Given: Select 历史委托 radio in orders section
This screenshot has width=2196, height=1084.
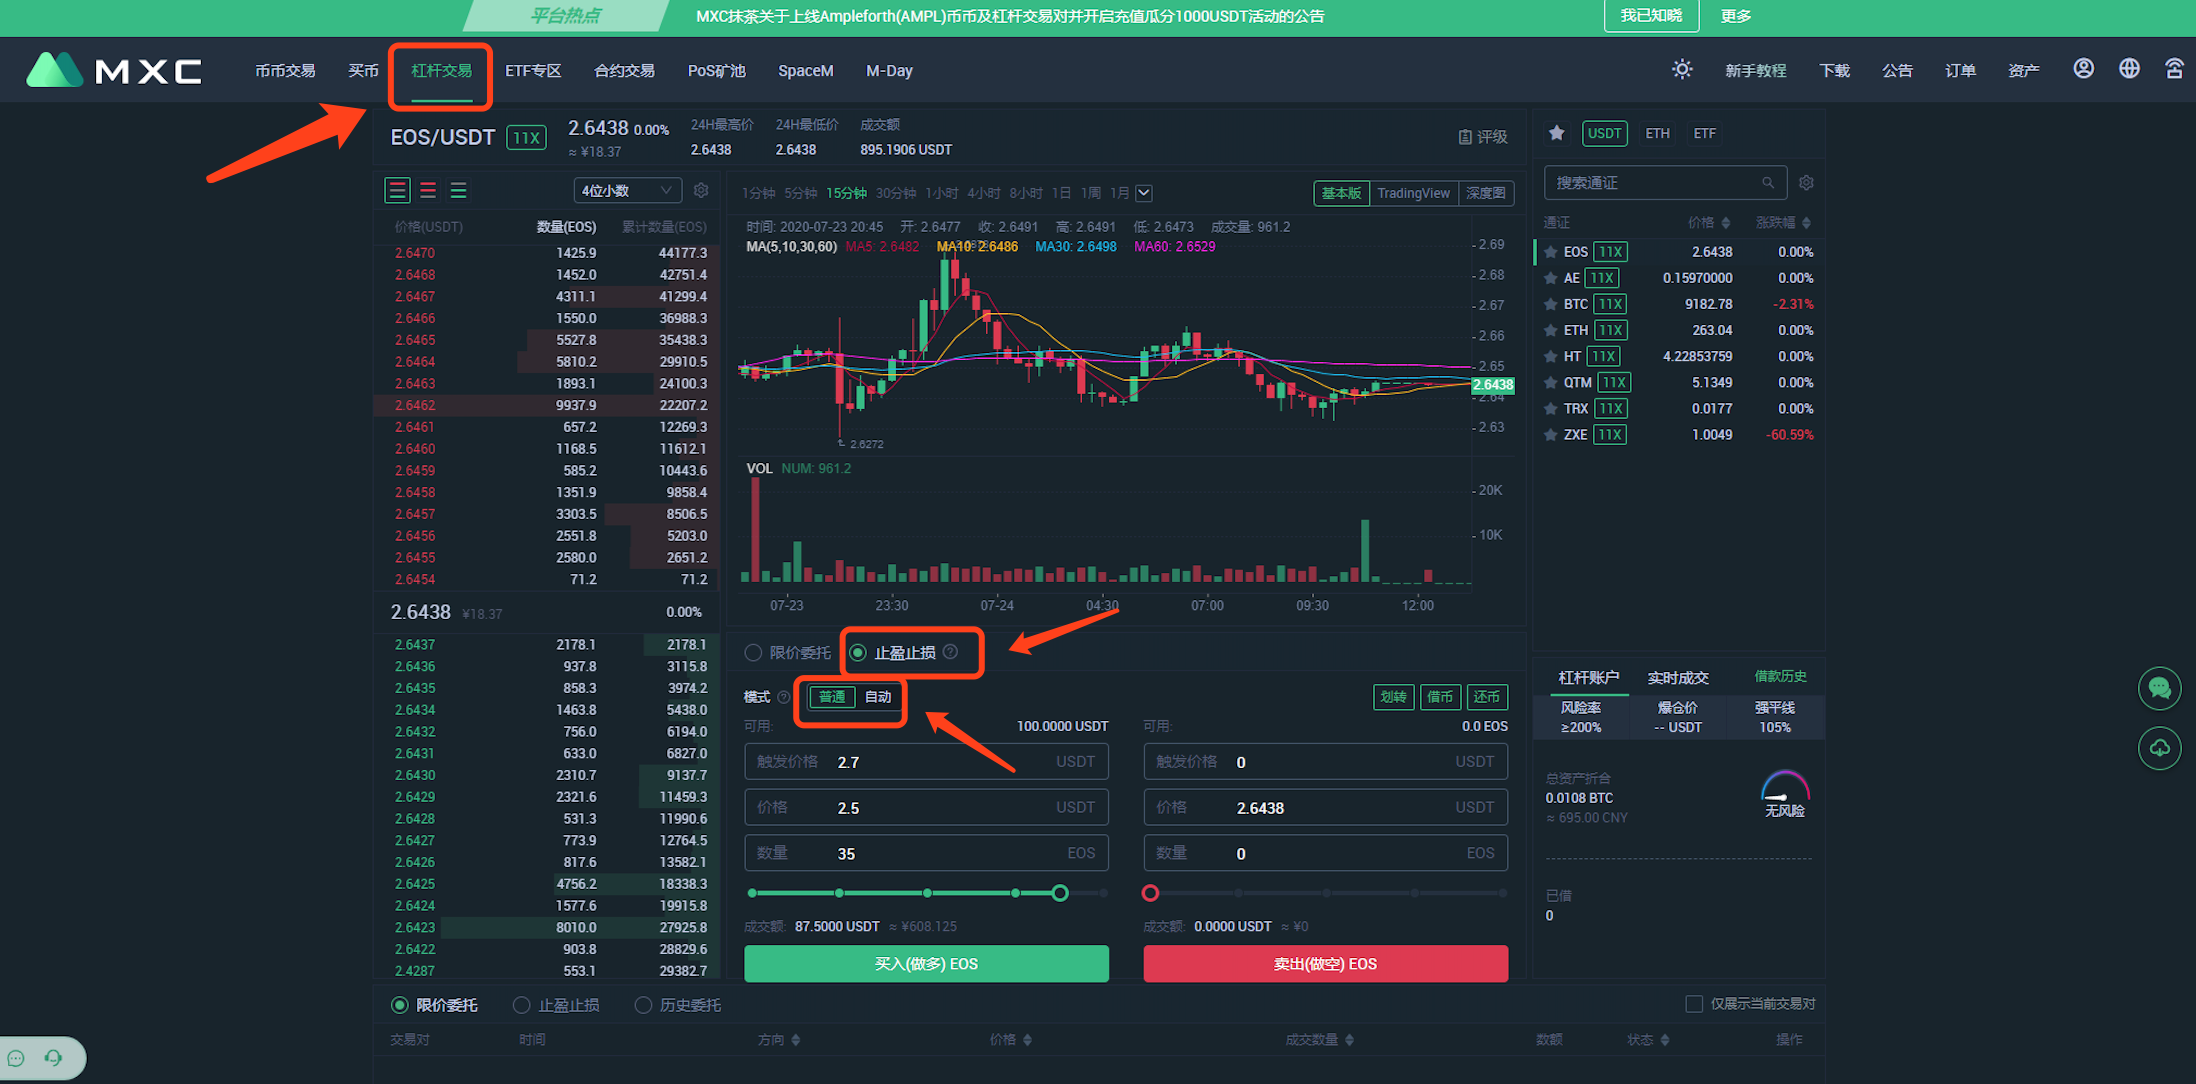Looking at the screenshot, I should pyautogui.click(x=643, y=1005).
